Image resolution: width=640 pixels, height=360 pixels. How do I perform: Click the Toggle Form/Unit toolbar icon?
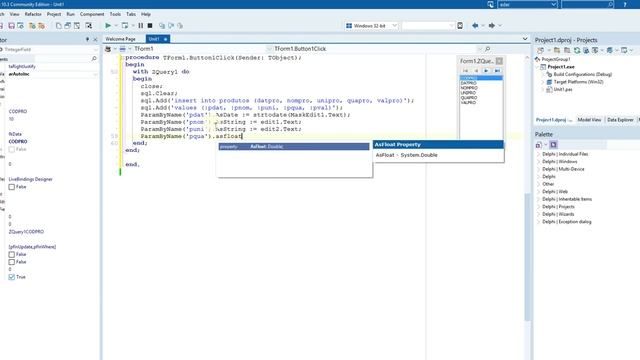pyautogui.click(x=89, y=25)
